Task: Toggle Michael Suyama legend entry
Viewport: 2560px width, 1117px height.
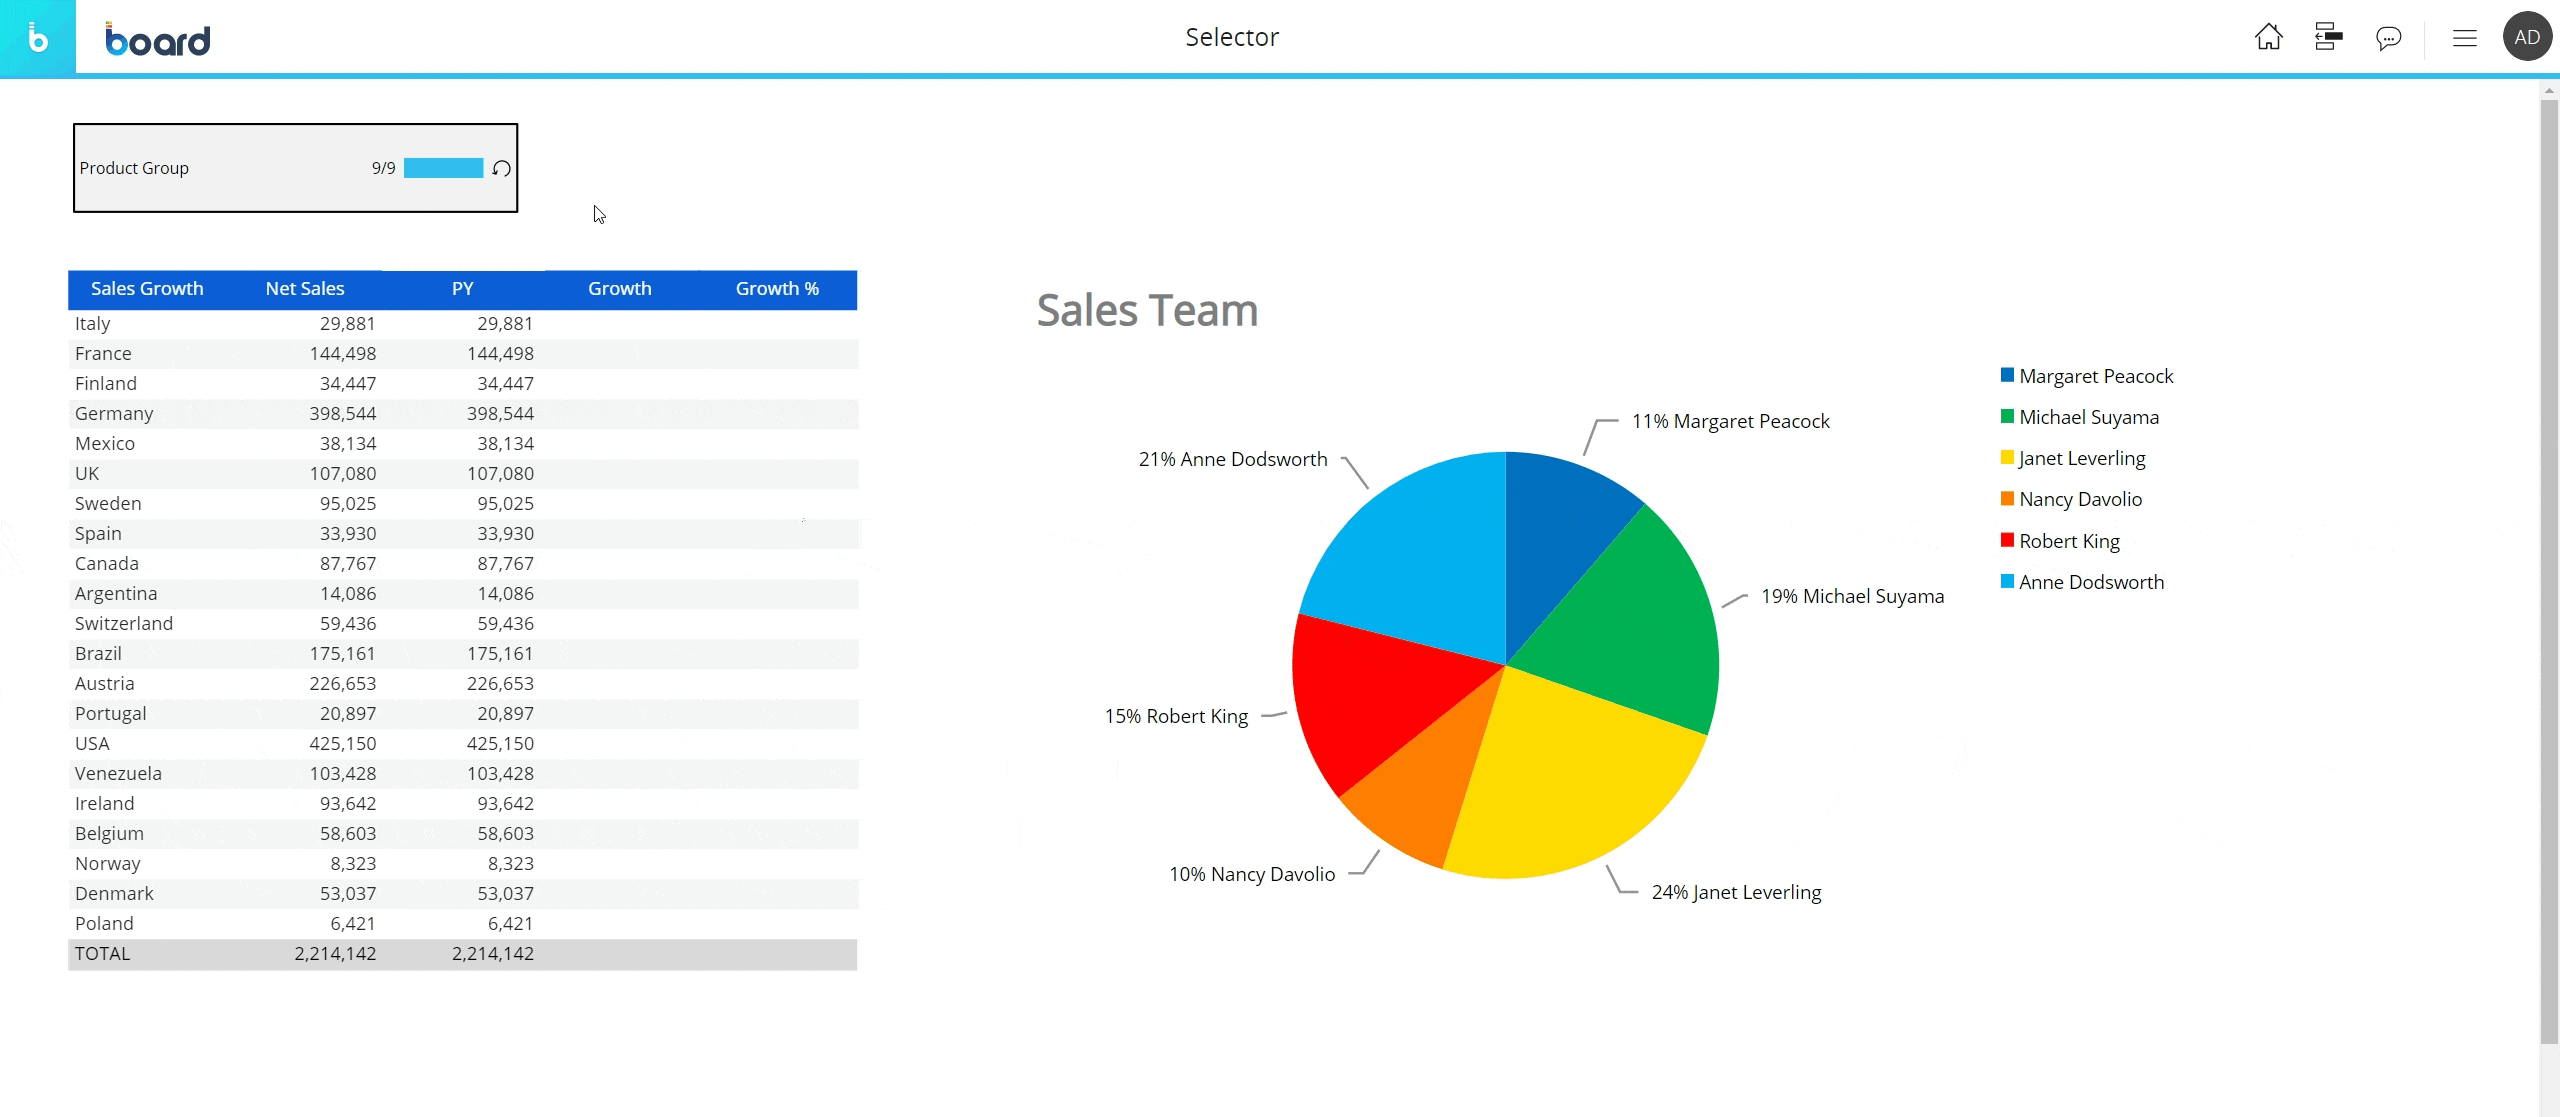Action: coord(2088,417)
